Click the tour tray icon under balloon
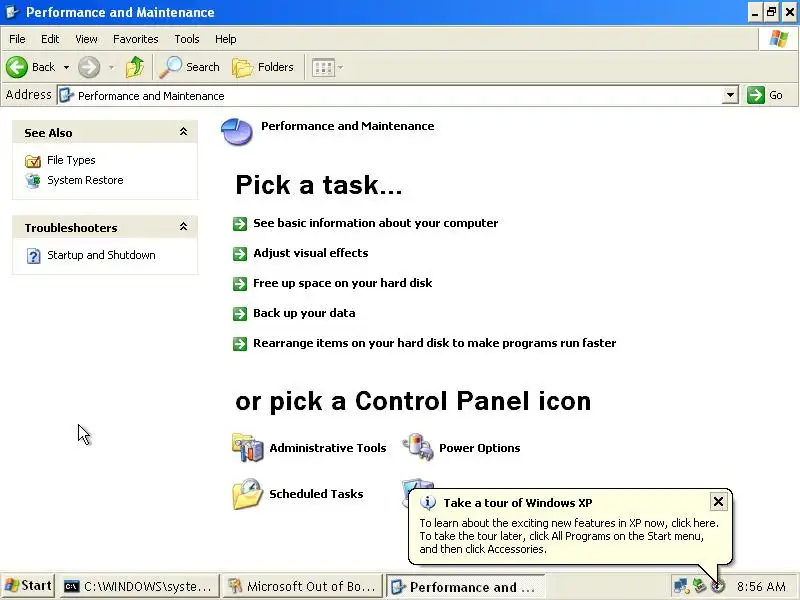Image resolution: width=800 pixels, height=600 pixels. pyautogui.click(x=718, y=587)
